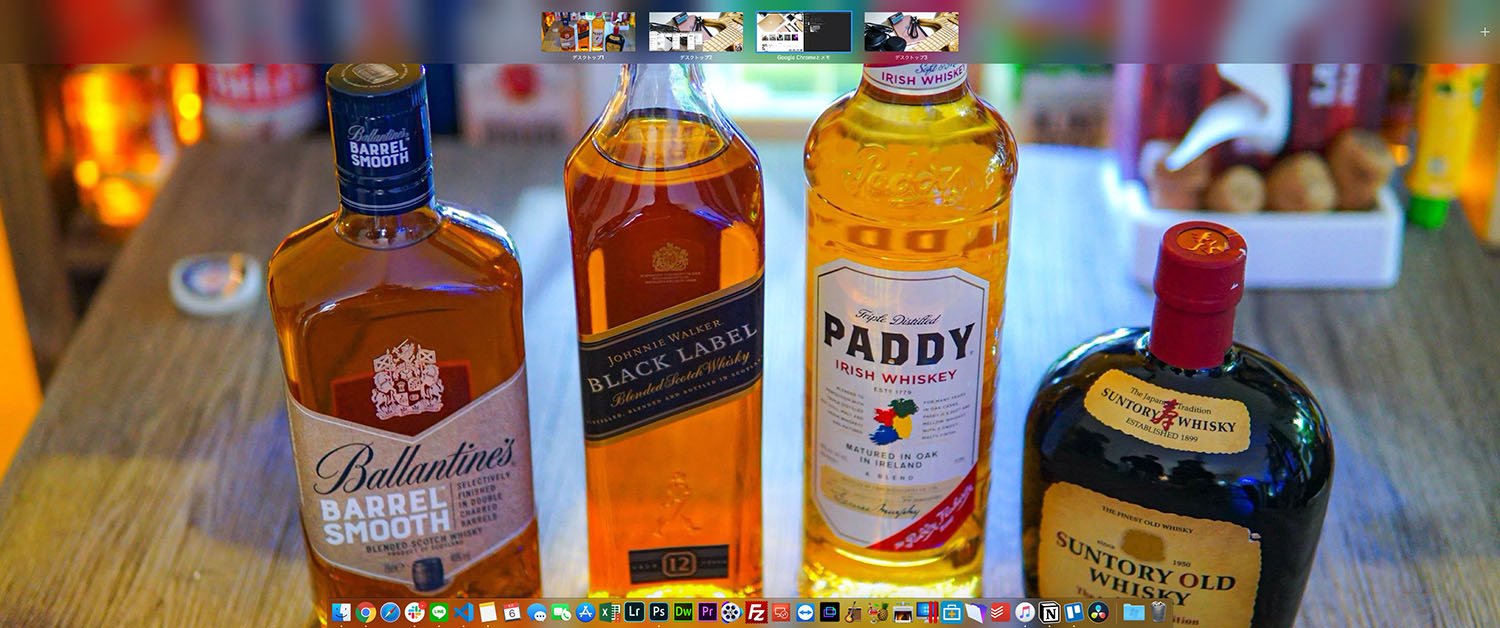The image size is (1500, 628).
Task: Open Todoist from the Dock
Action: [x=1000, y=612]
